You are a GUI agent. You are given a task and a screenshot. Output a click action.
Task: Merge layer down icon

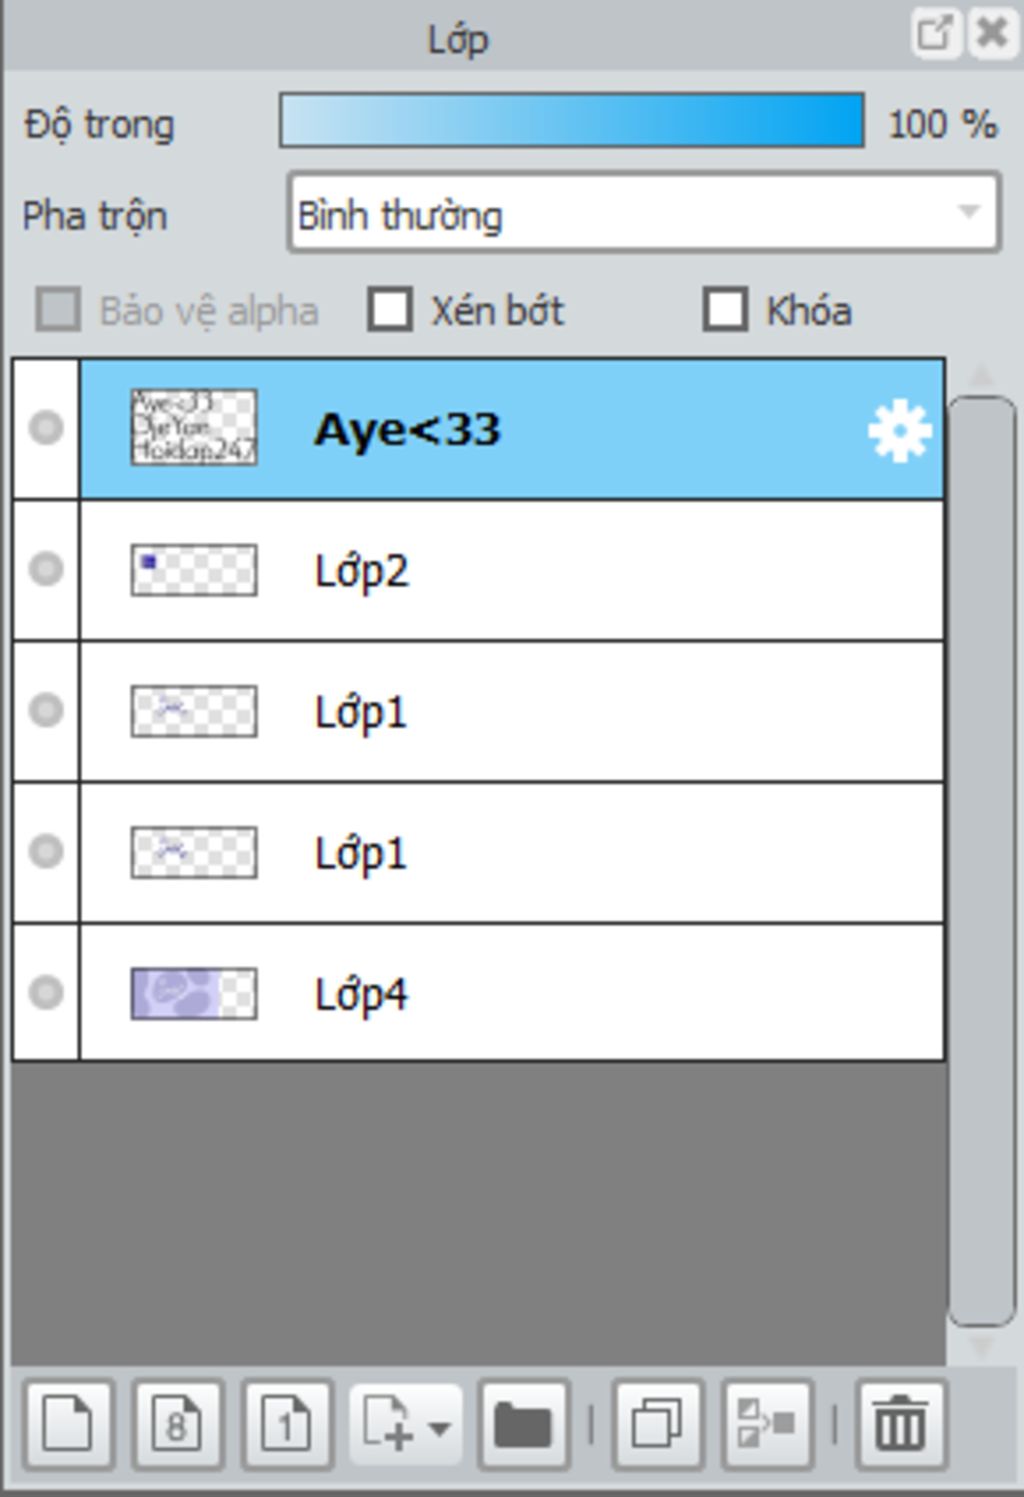tap(767, 1424)
